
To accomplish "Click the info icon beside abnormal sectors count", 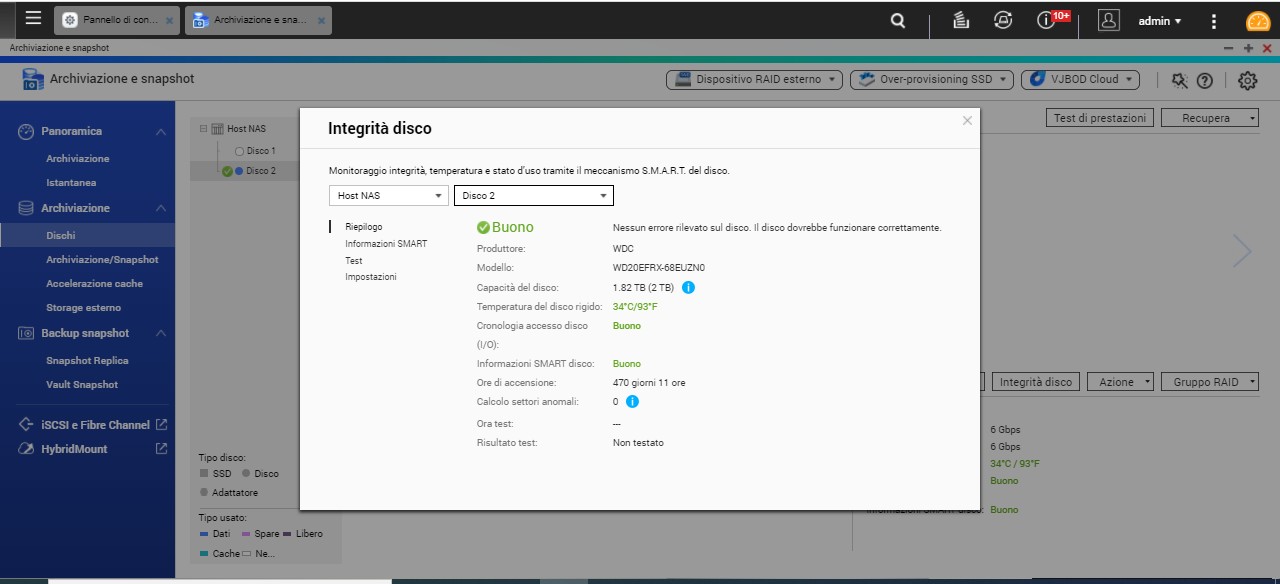I will click(x=632, y=402).
